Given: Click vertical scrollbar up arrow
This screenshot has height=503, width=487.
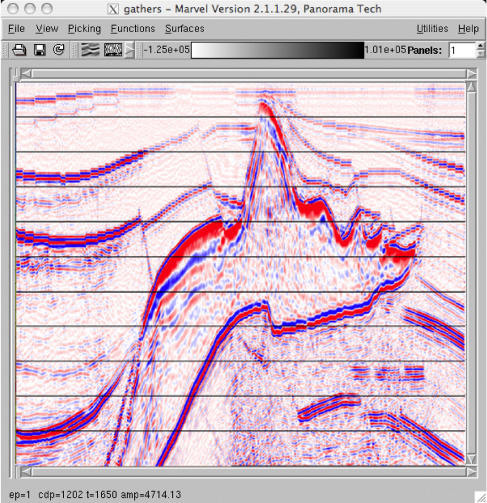Looking at the screenshot, I should [471, 87].
